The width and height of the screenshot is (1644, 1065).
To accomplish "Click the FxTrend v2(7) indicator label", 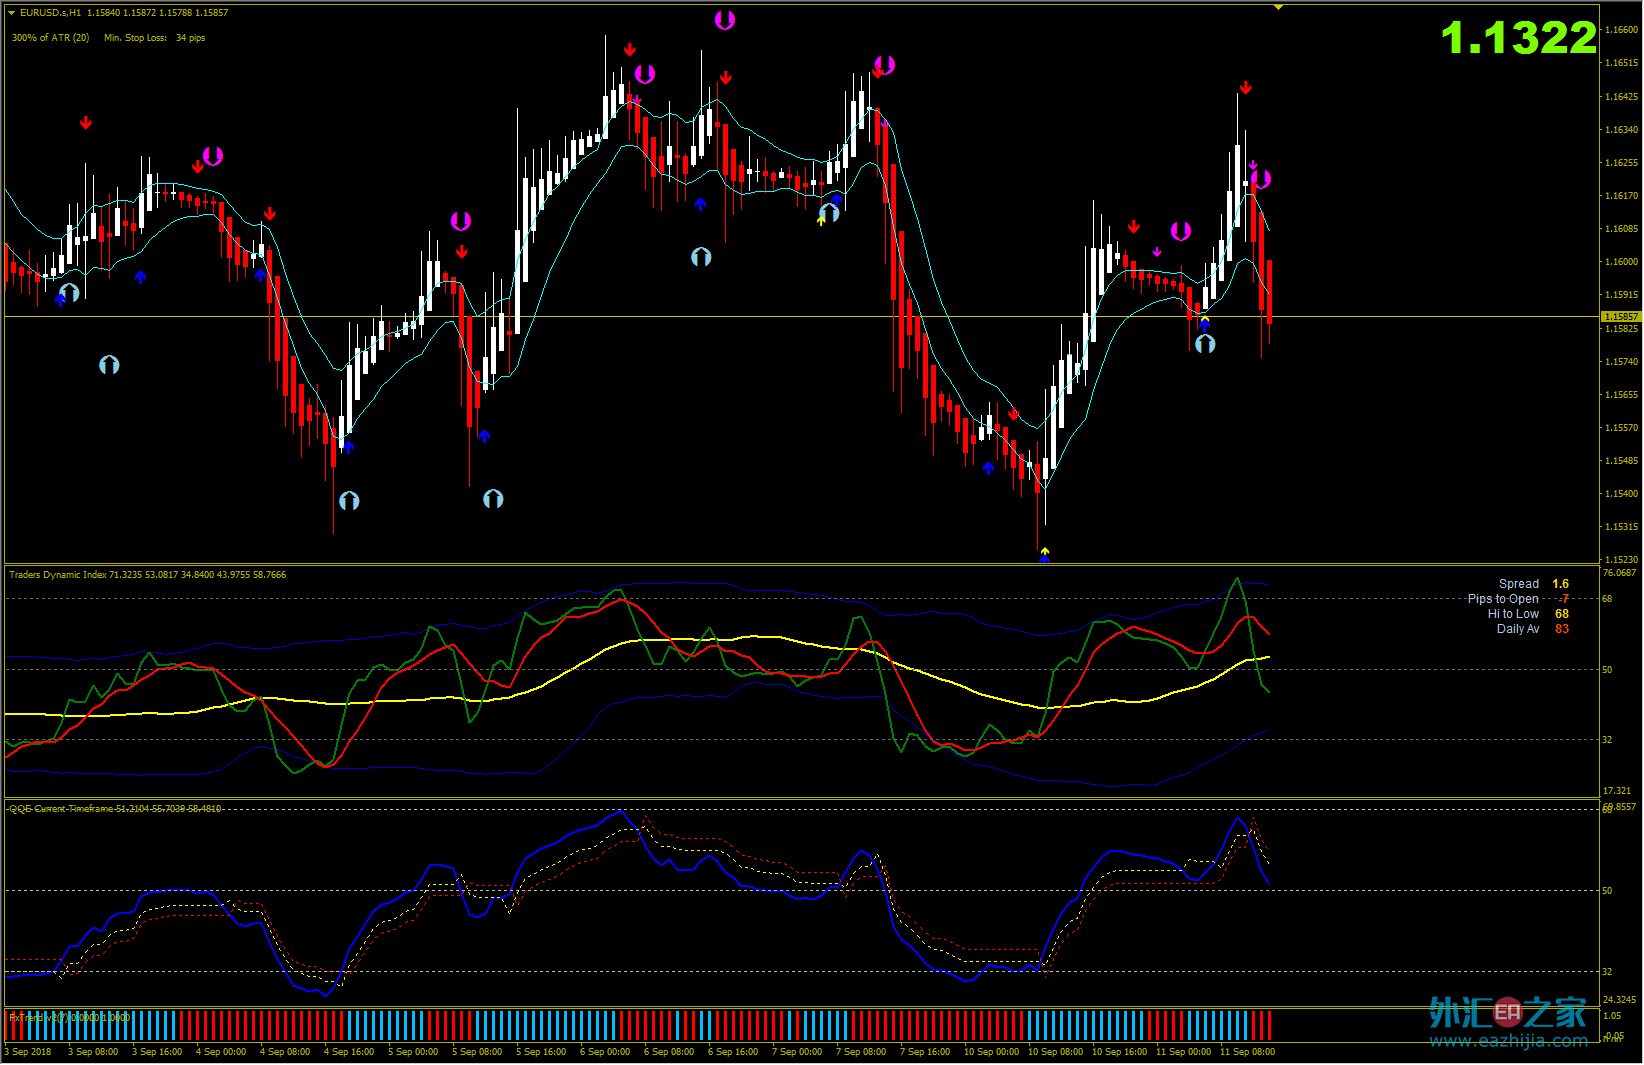I will tap(69, 1017).
